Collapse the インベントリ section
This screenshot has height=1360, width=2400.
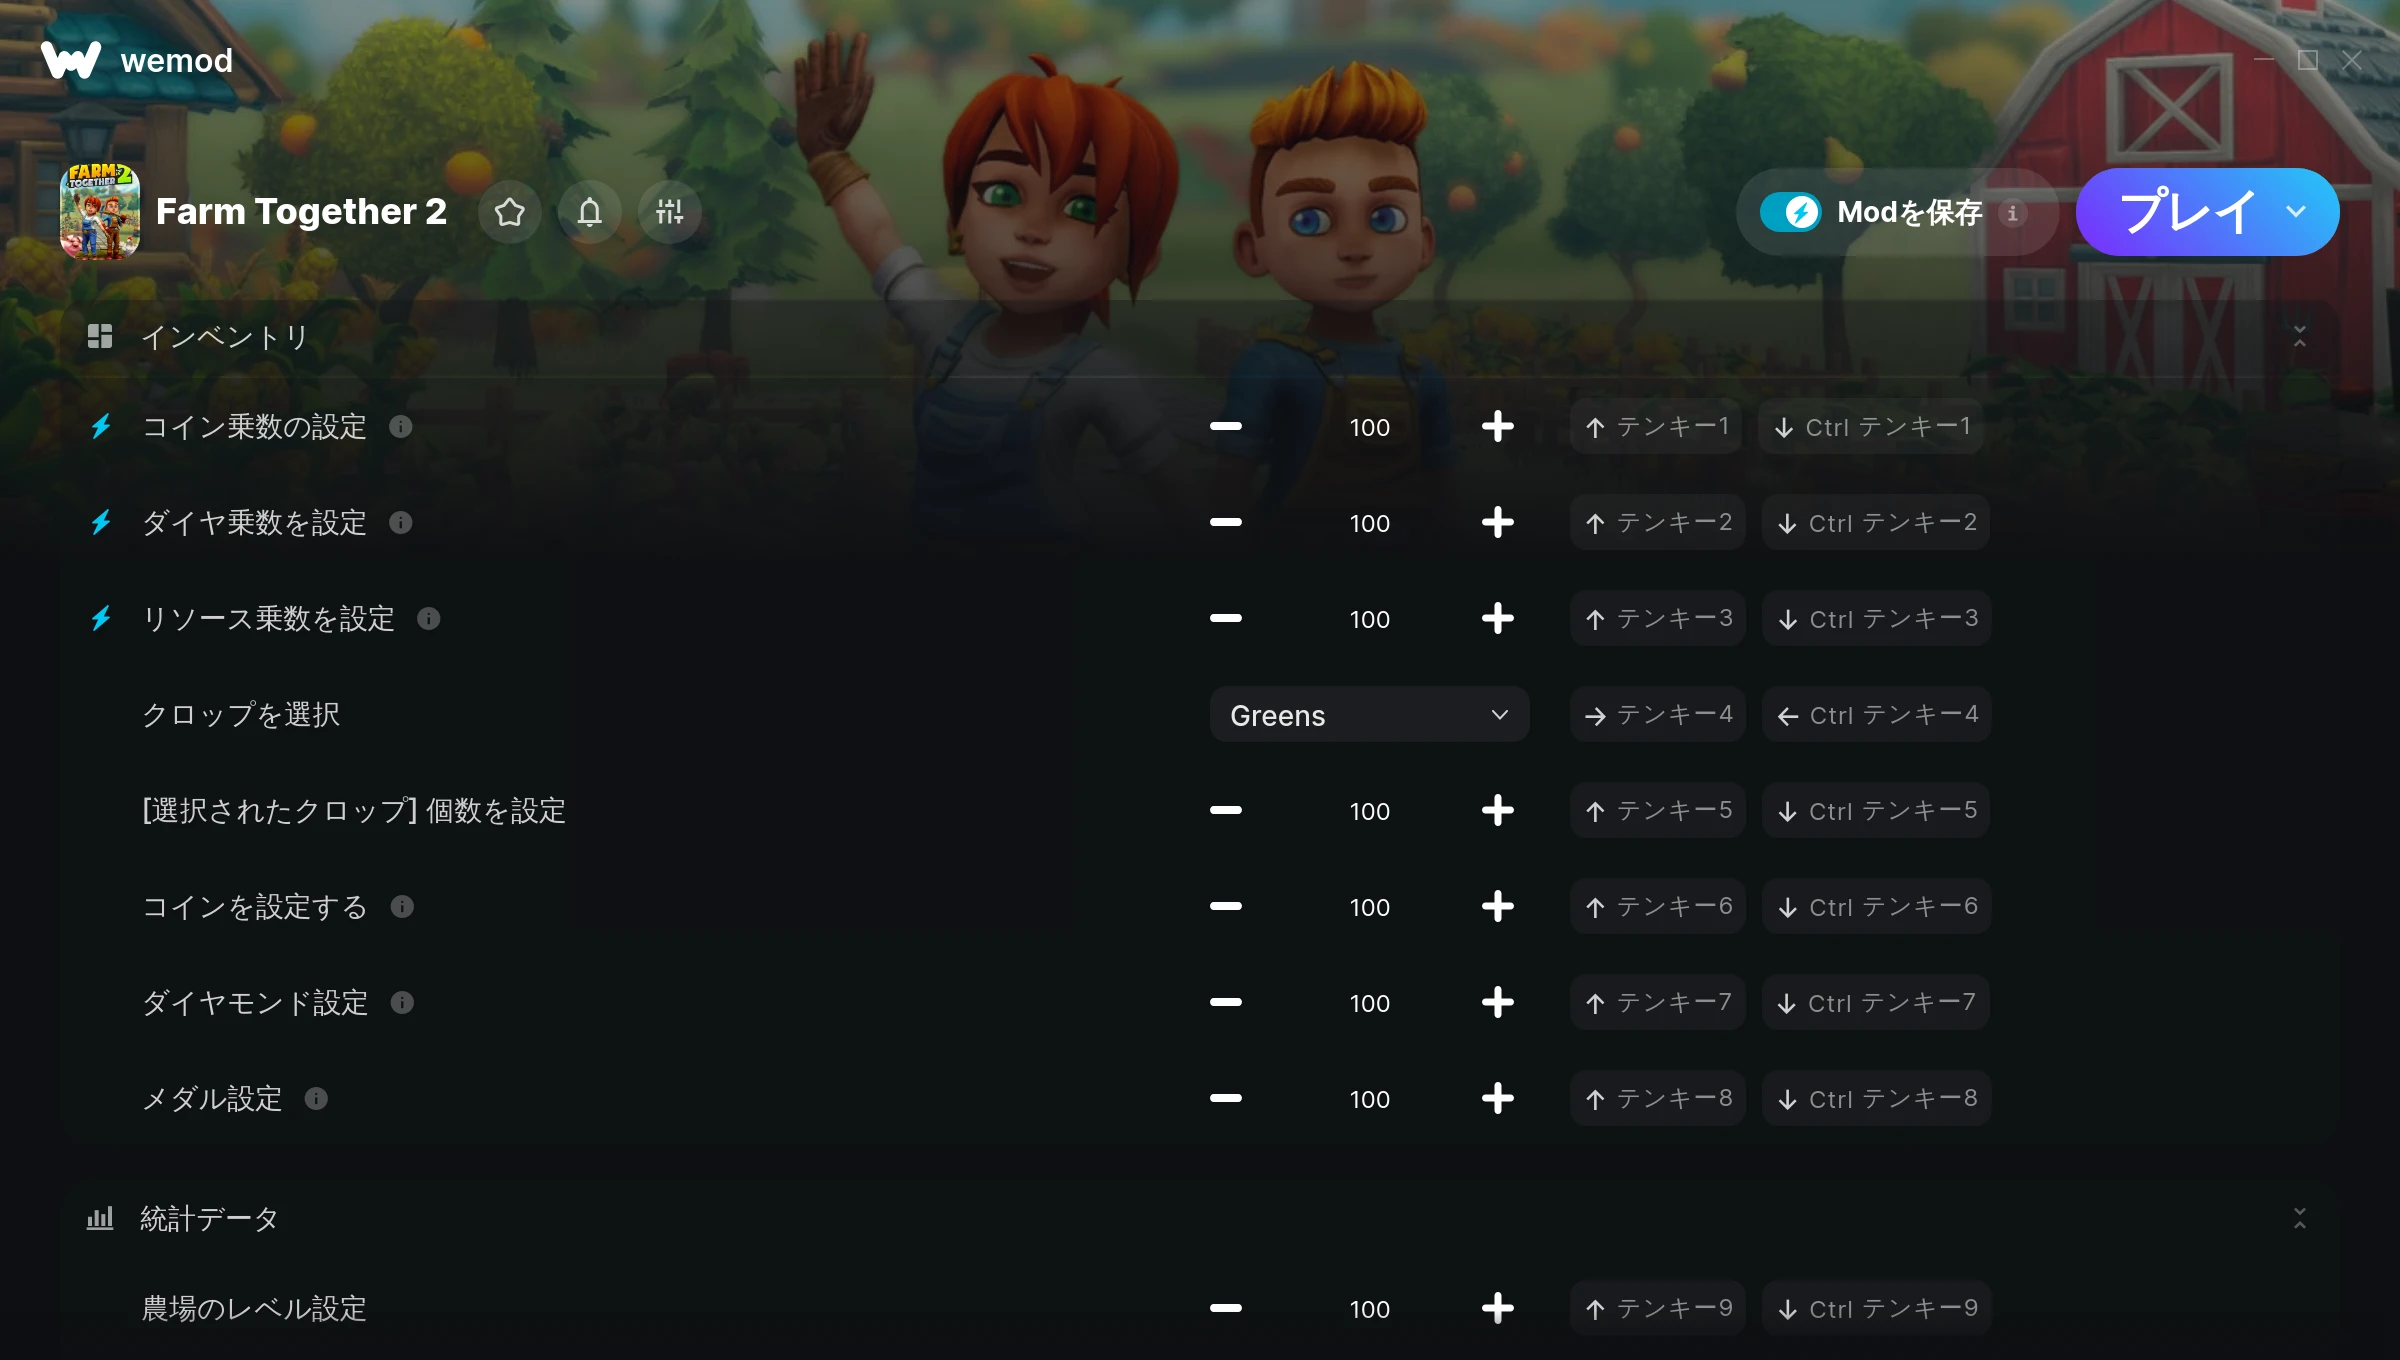point(2299,336)
